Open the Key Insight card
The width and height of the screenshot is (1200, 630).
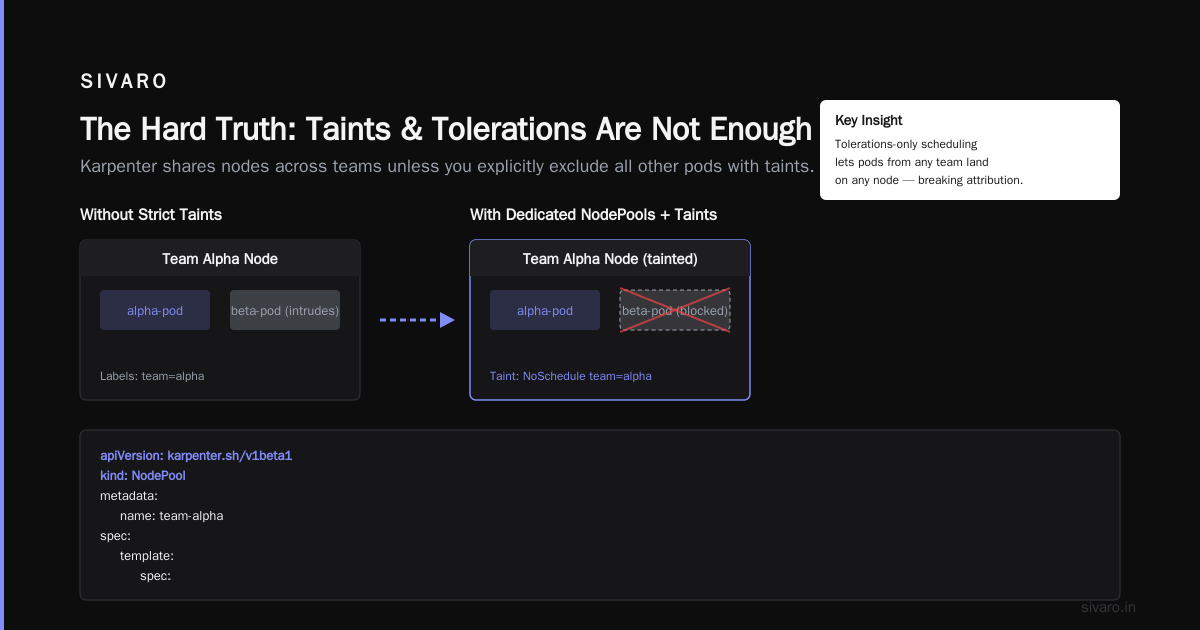pos(970,150)
